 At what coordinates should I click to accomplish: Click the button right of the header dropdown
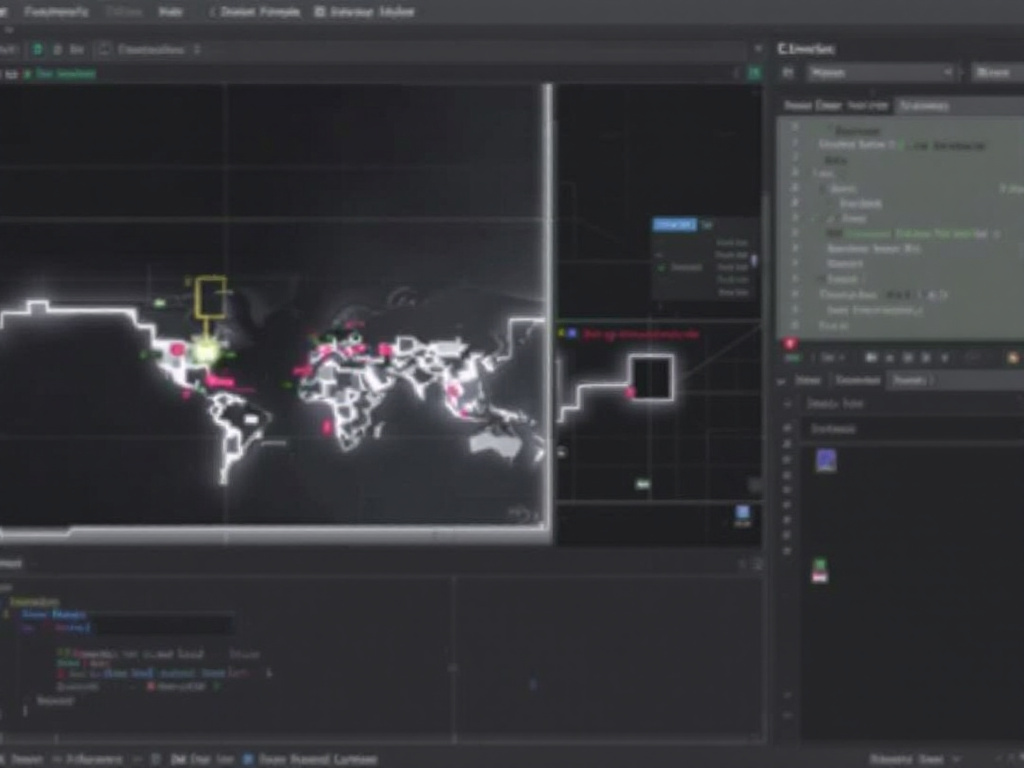(x=997, y=73)
